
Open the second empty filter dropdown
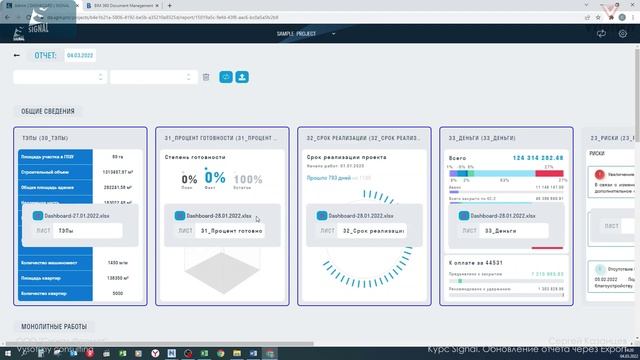[x=153, y=77]
